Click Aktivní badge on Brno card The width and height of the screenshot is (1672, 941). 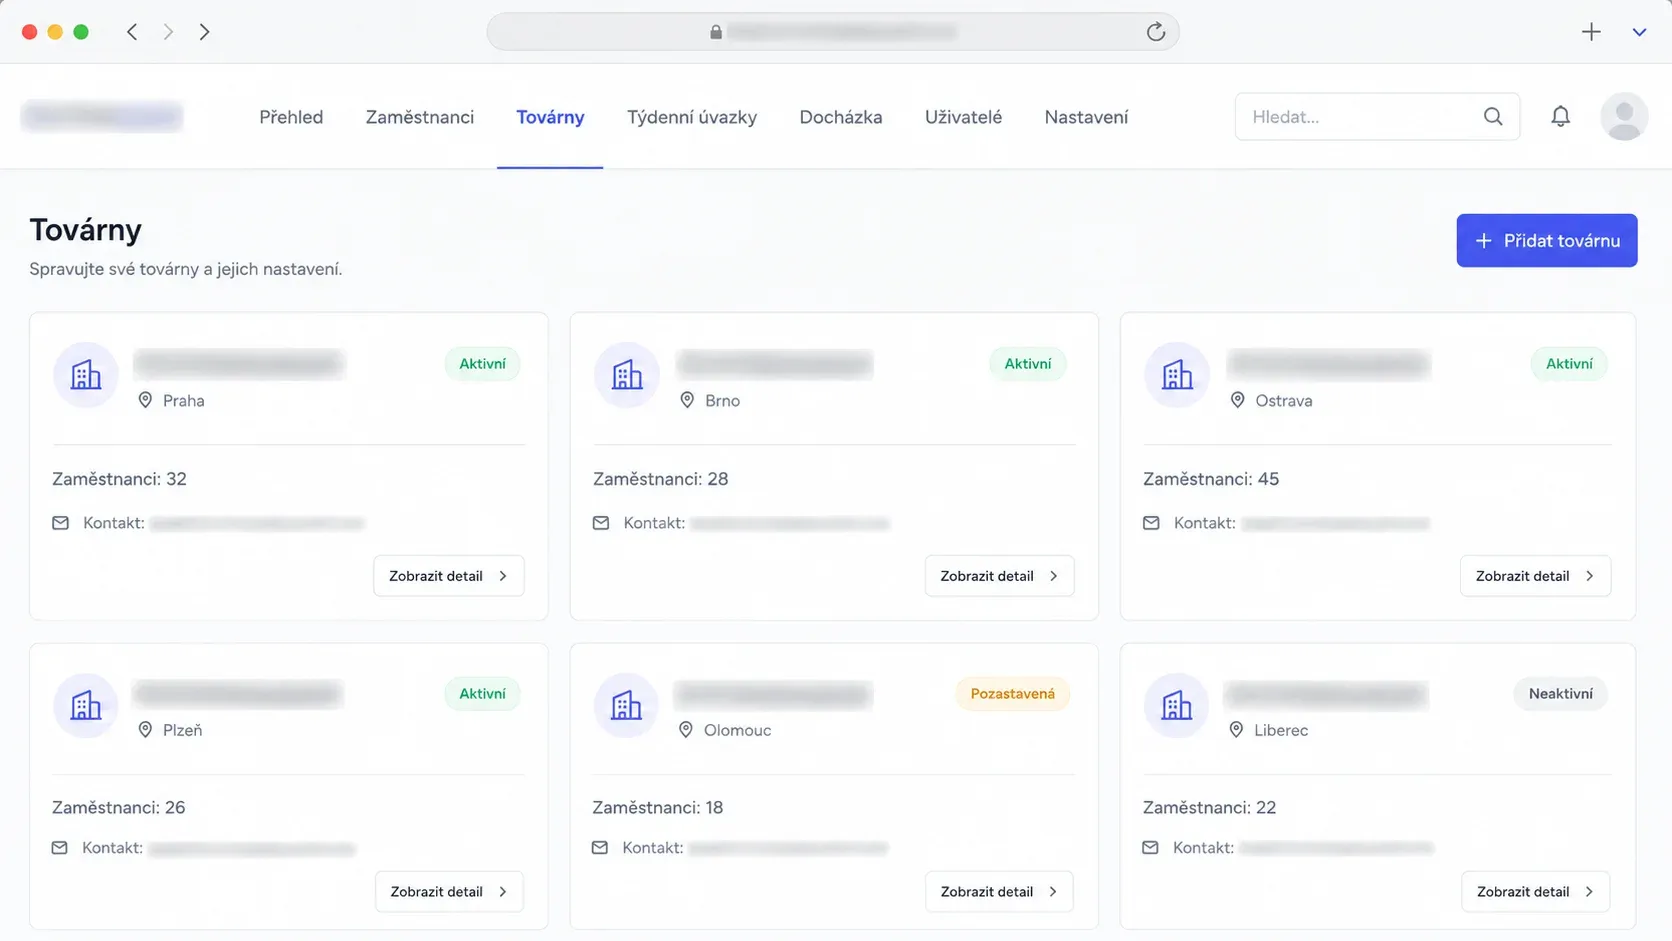[x=1027, y=364]
